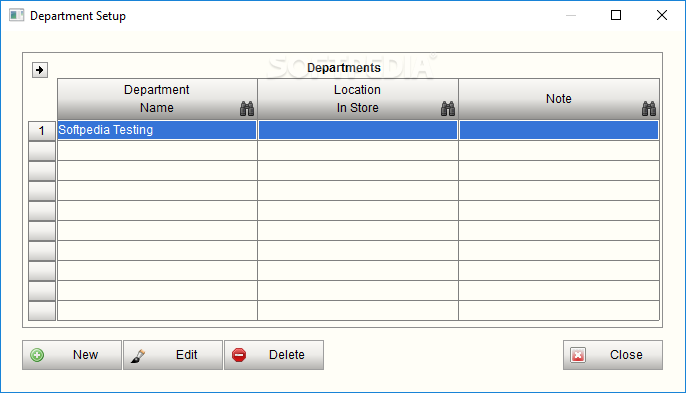686x393 pixels.
Task: Click the Edit button with brush icon
Action: coord(173,355)
